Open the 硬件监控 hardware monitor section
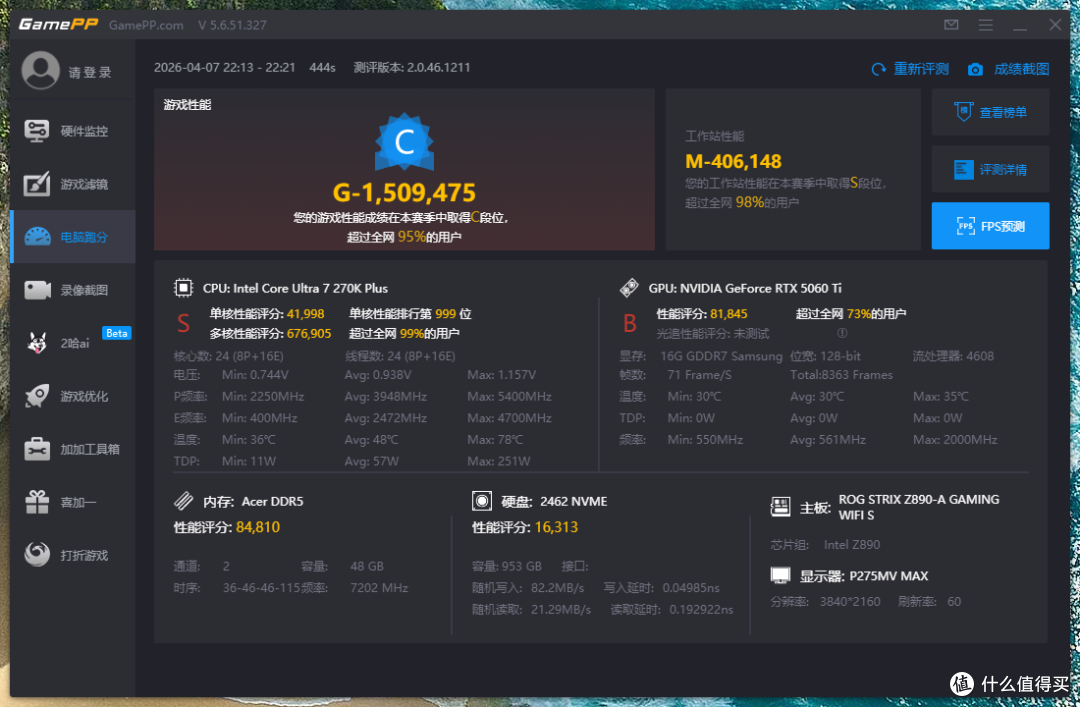The image size is (1080, 707). (x=72, y=131)
